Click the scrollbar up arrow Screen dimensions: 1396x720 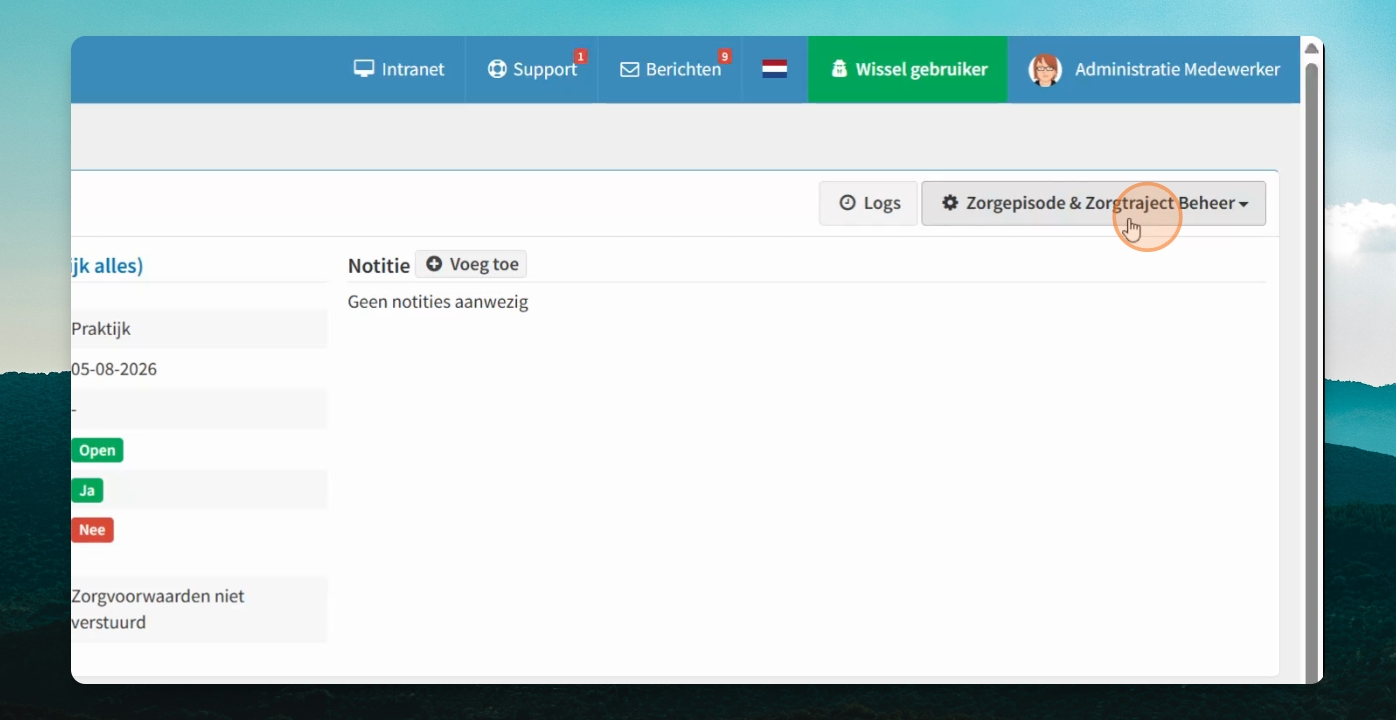point(1312,49)
